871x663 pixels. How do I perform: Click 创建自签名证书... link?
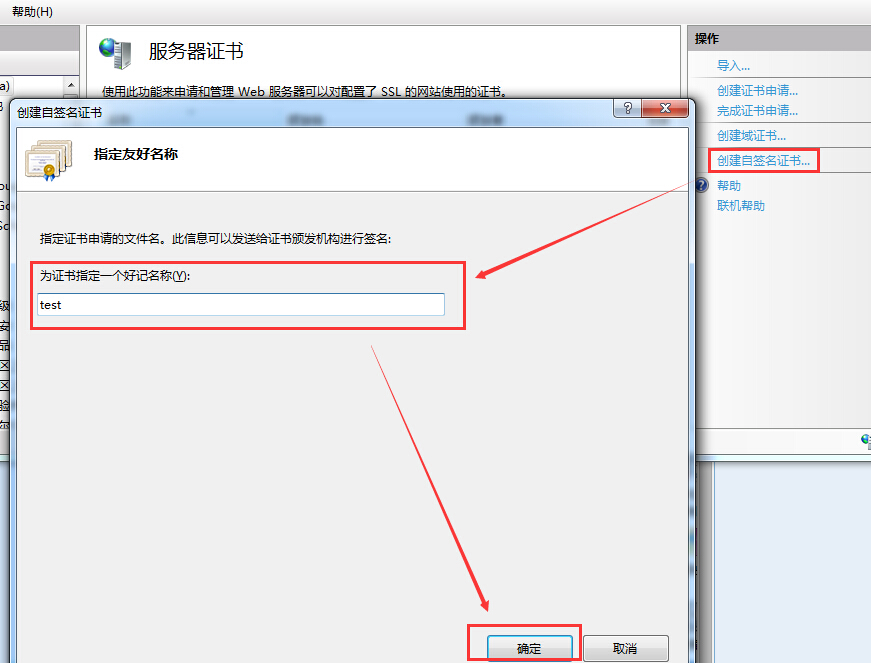(x=763, y=160)
